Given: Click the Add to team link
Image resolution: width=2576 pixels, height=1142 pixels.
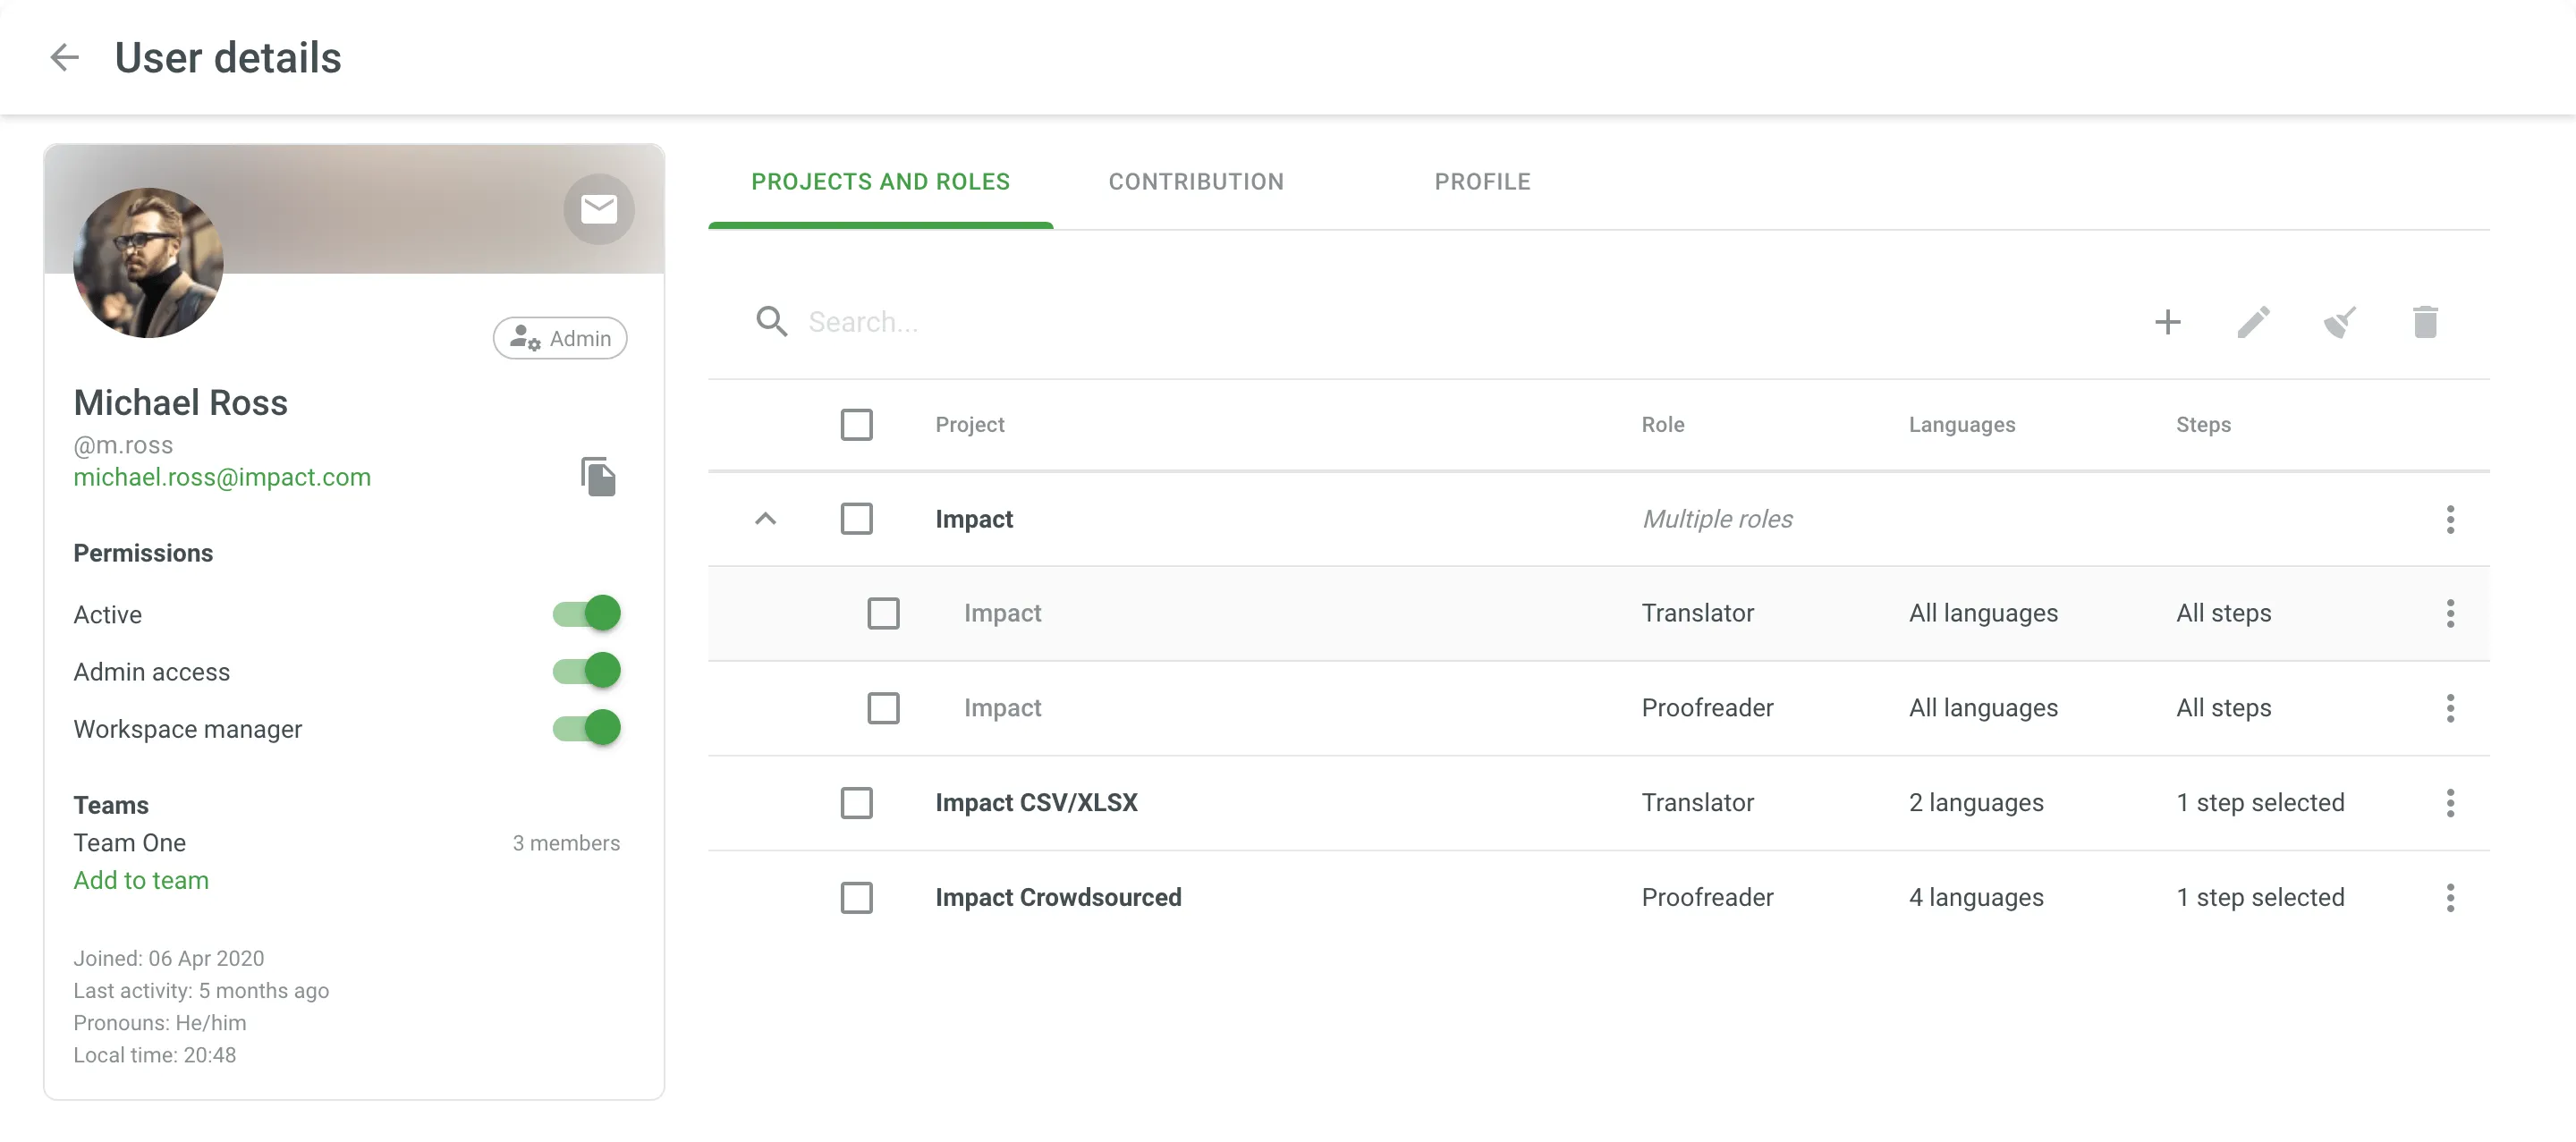Looking at the screenshot, I should click(141, 880).
